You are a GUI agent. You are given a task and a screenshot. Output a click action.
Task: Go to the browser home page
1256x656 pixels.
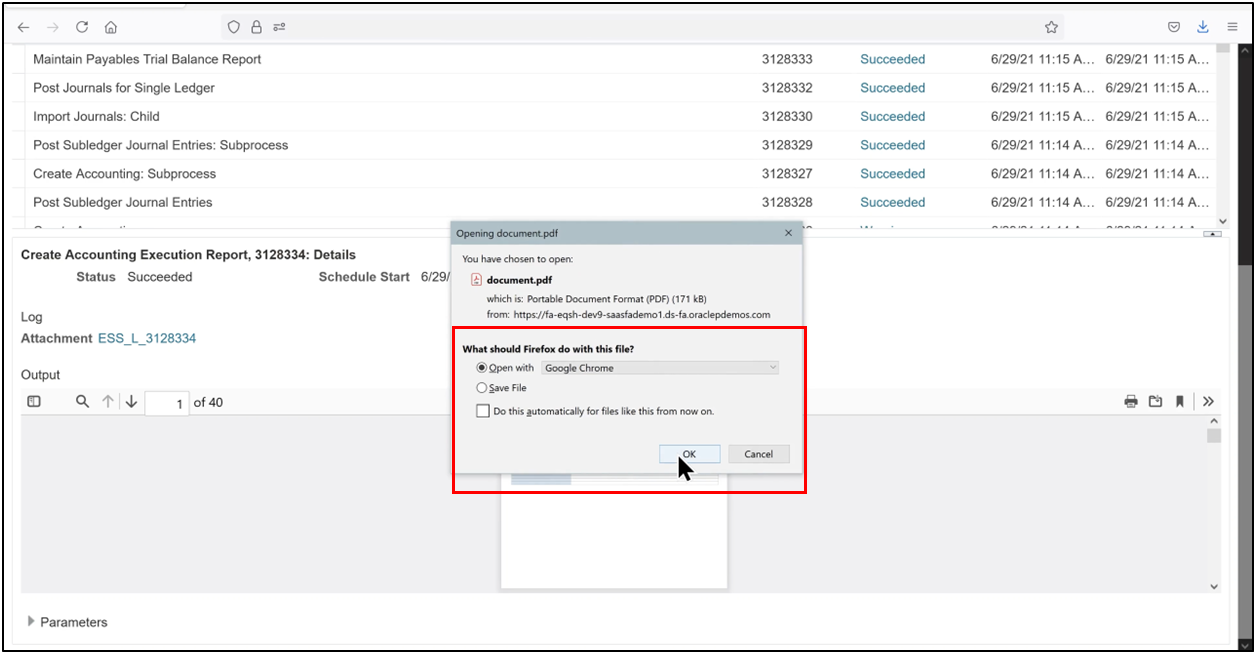tap(110, 27)
